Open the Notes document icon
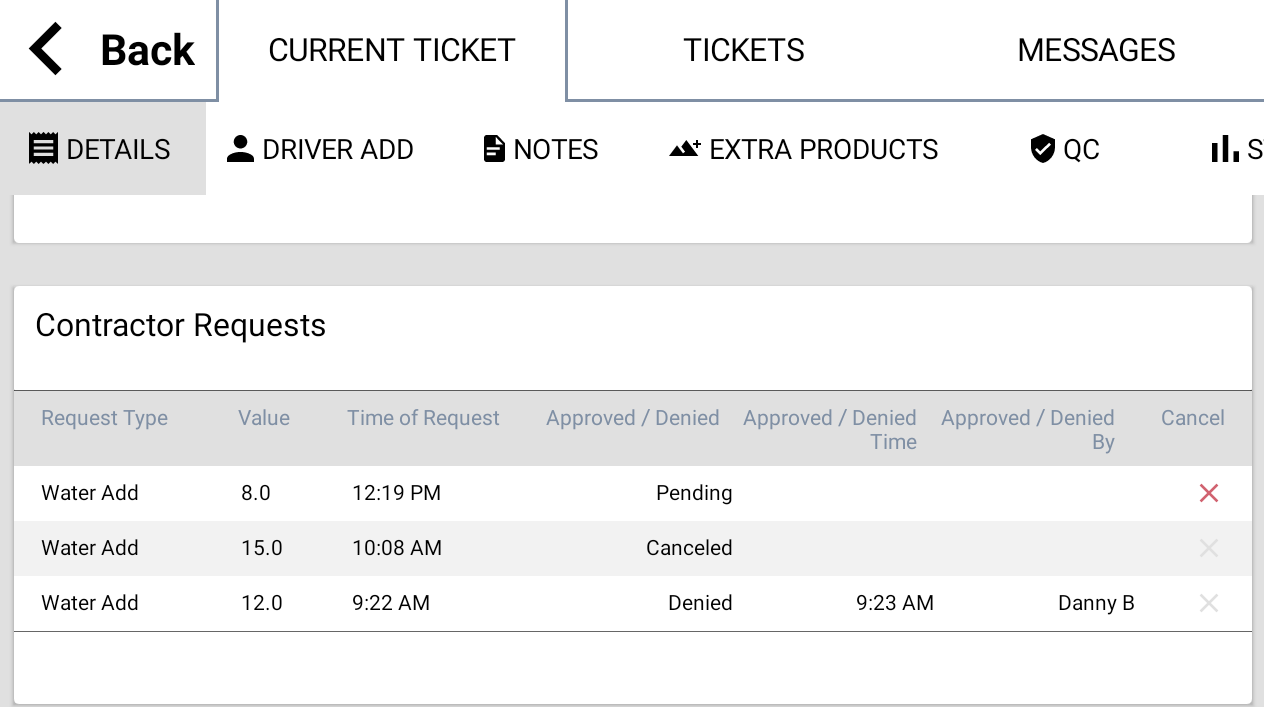 pyautogui.click(x=493, y=147)
